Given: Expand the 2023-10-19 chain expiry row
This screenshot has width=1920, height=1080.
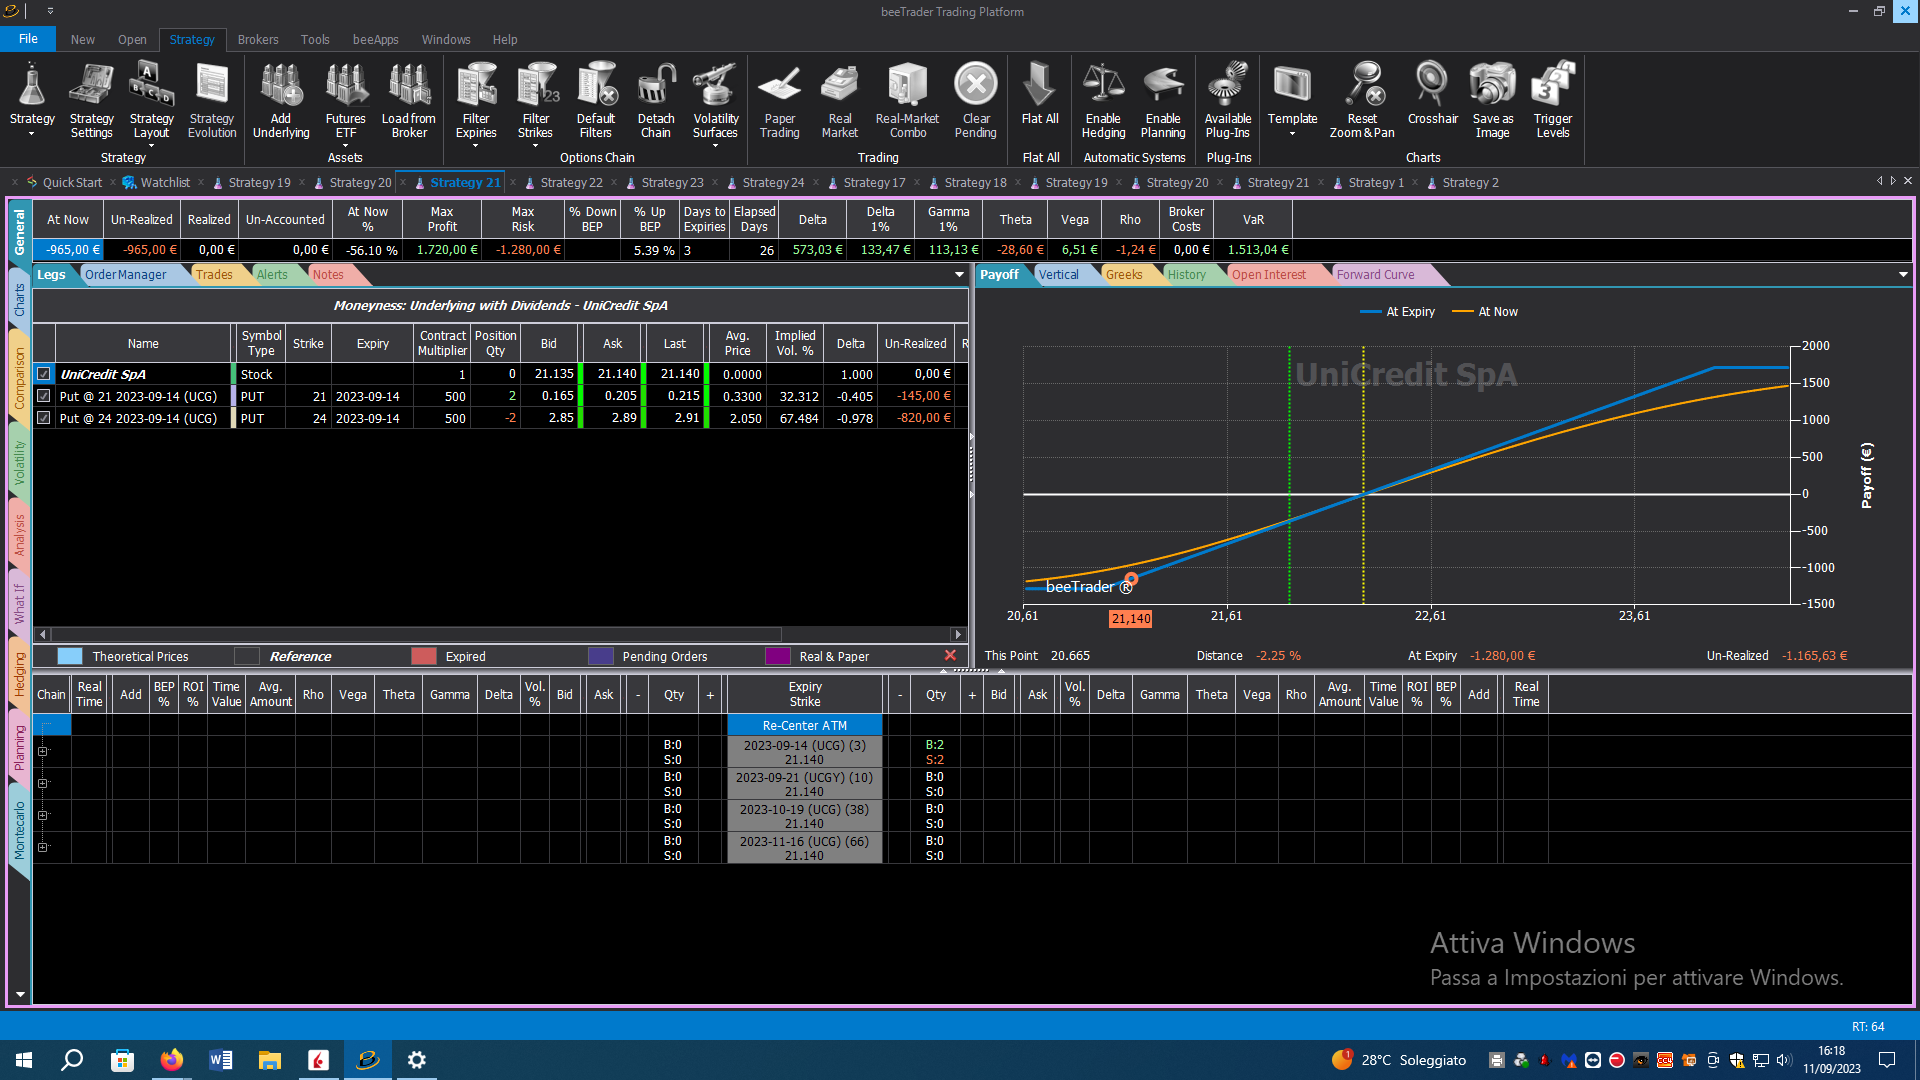Looking at the screenshot, I should 43,815.
